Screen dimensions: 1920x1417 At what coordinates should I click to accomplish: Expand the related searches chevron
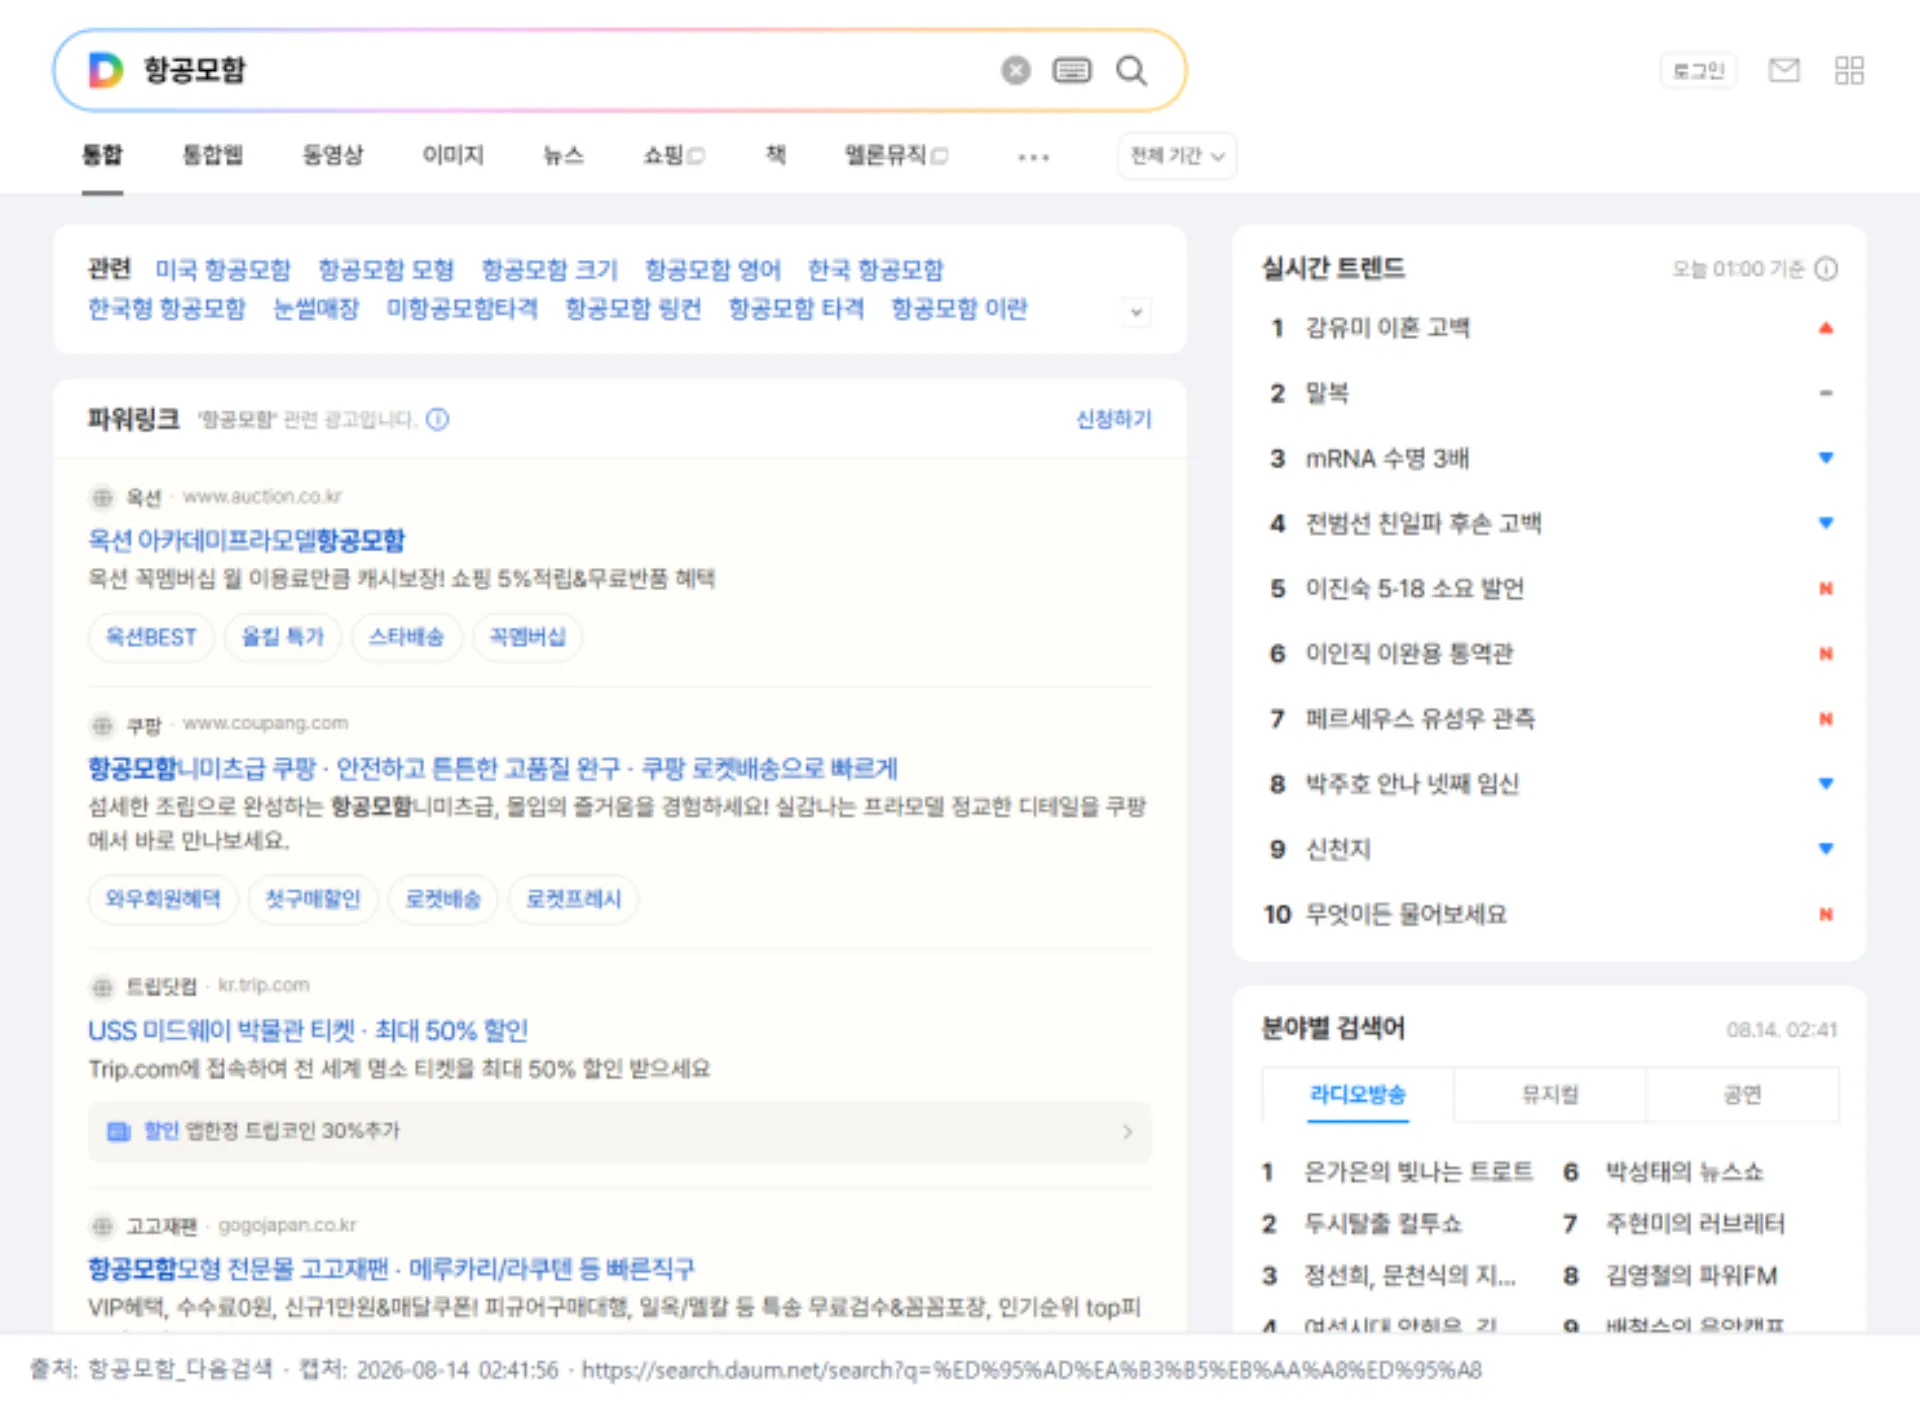pyautogui.click(x=1136, y=311)
